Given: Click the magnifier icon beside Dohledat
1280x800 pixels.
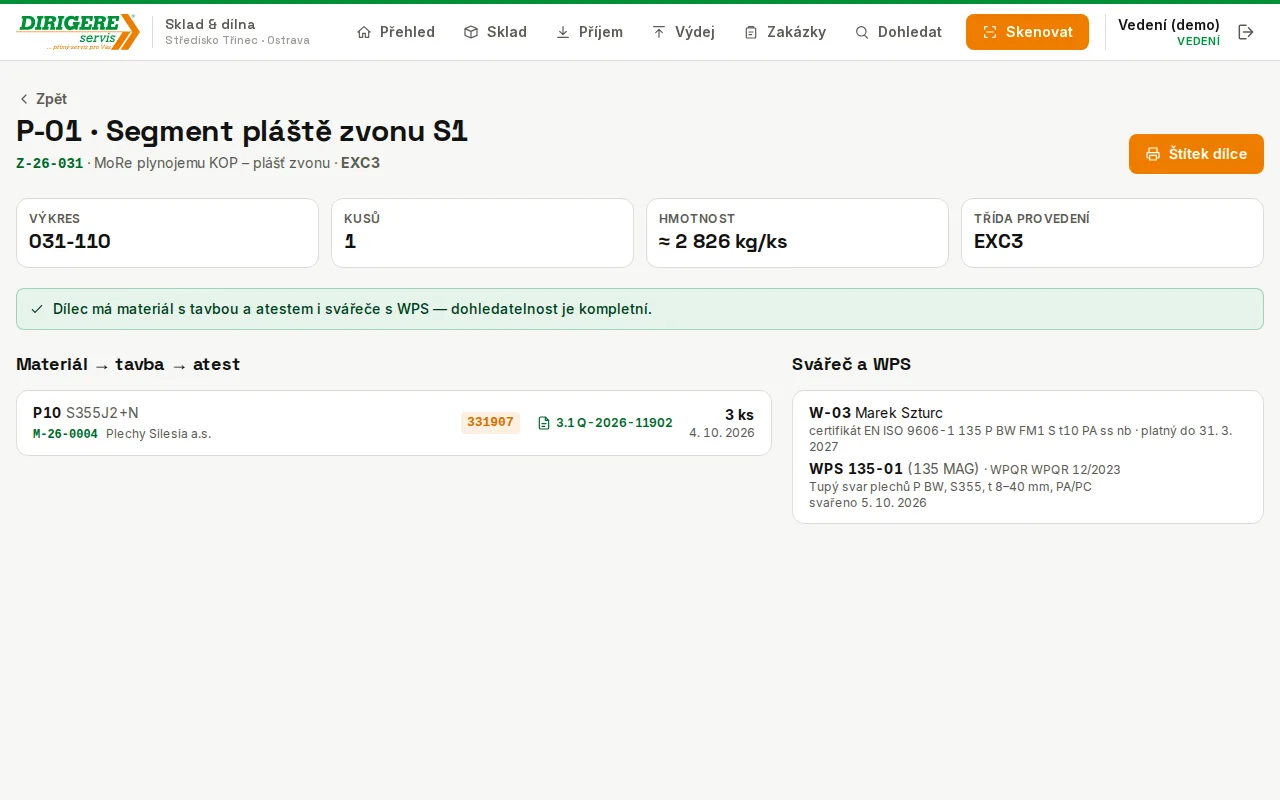Looking at the screenshot, I should click(x=862, y=32).
